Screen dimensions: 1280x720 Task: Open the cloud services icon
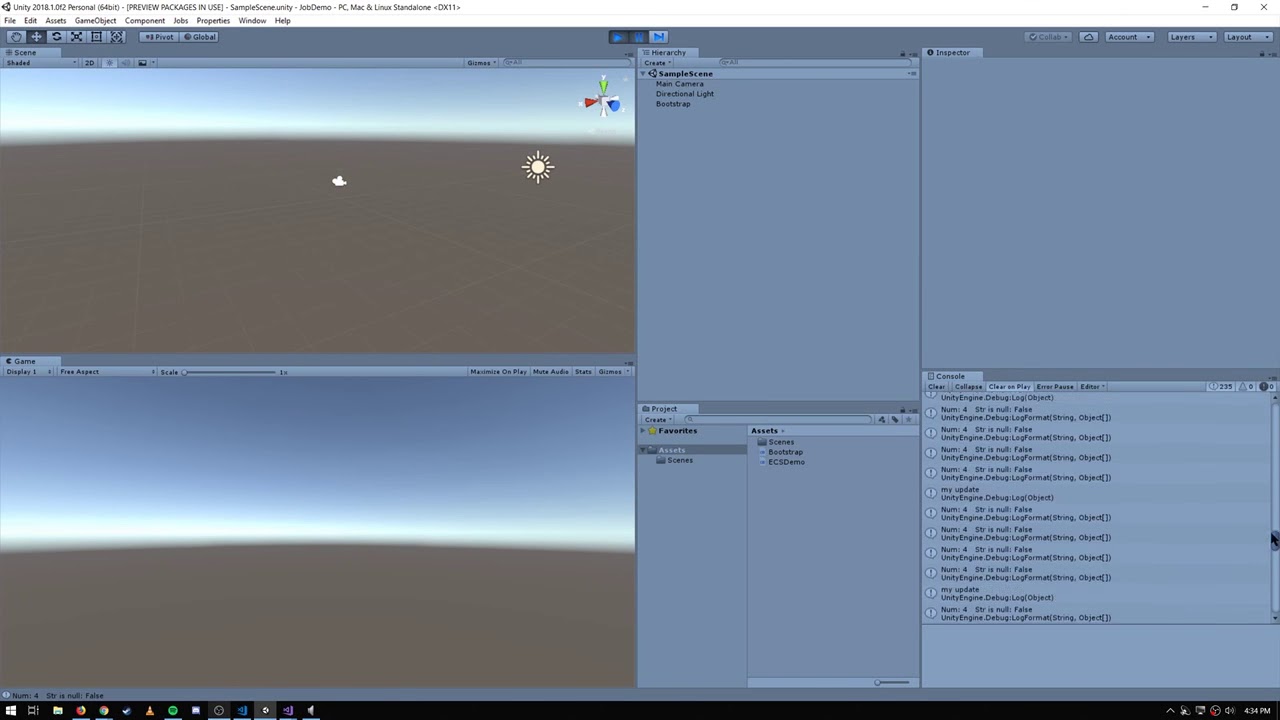[x=1088, y=37]
